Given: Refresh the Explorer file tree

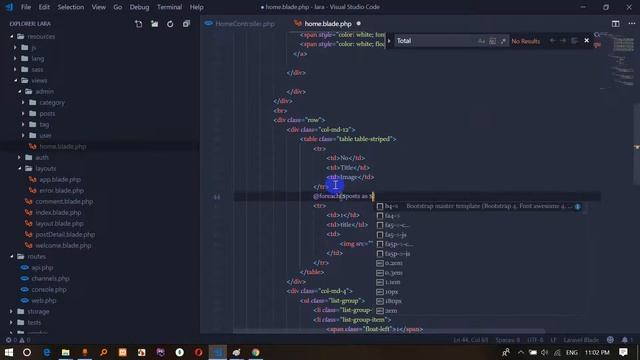Looking at the screenshot, I should (x=170, y=24).
